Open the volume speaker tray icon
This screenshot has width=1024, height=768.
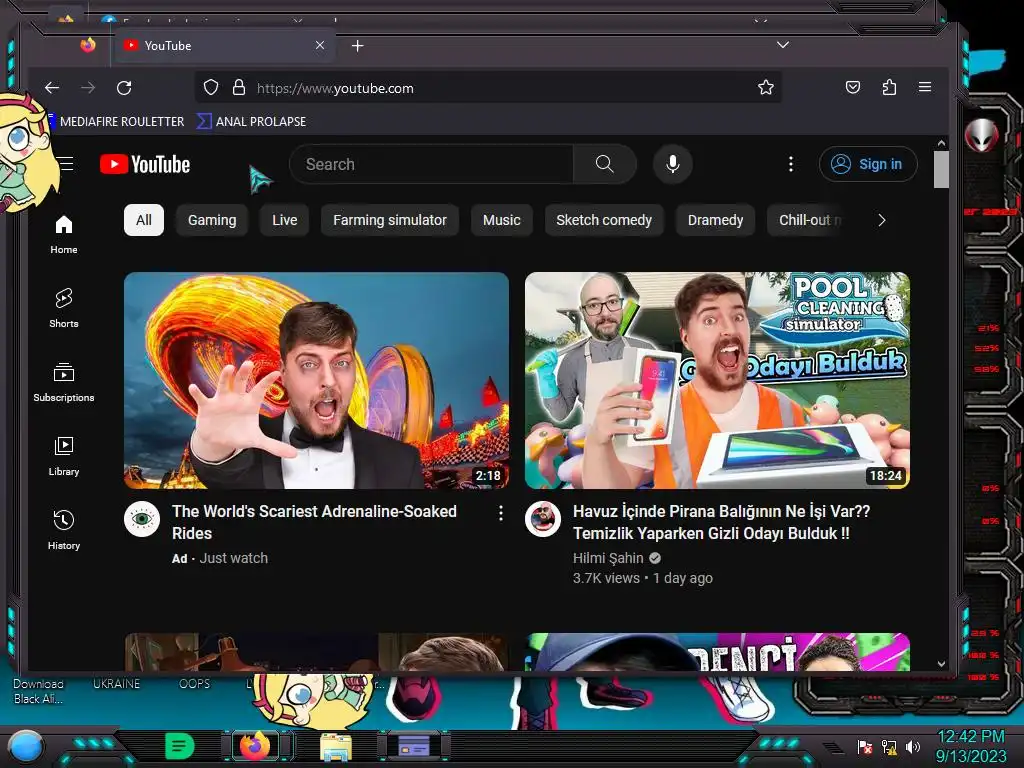coord(912,746)
